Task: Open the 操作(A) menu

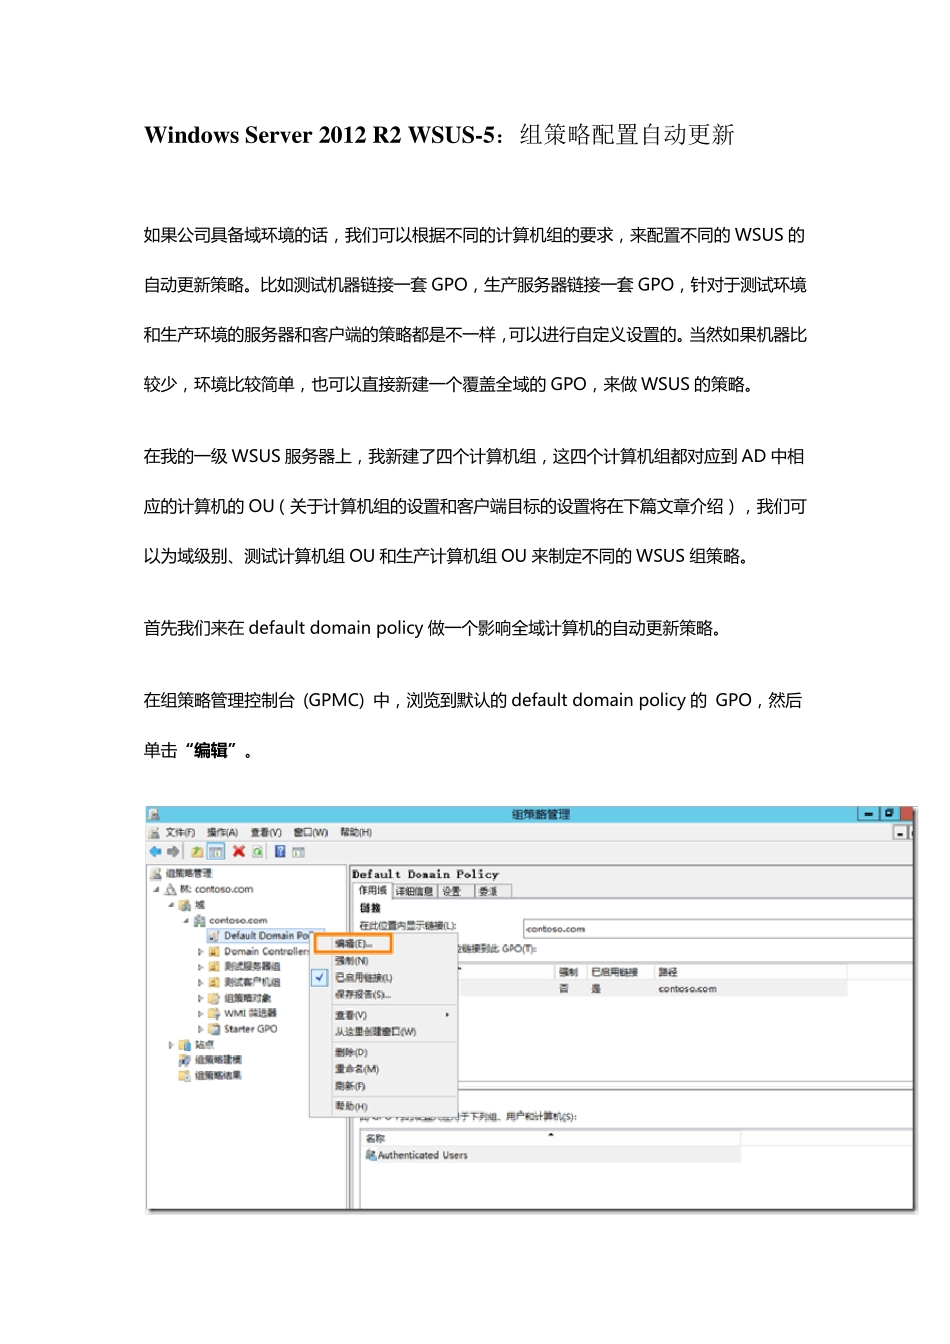Action: pos(223,832)
